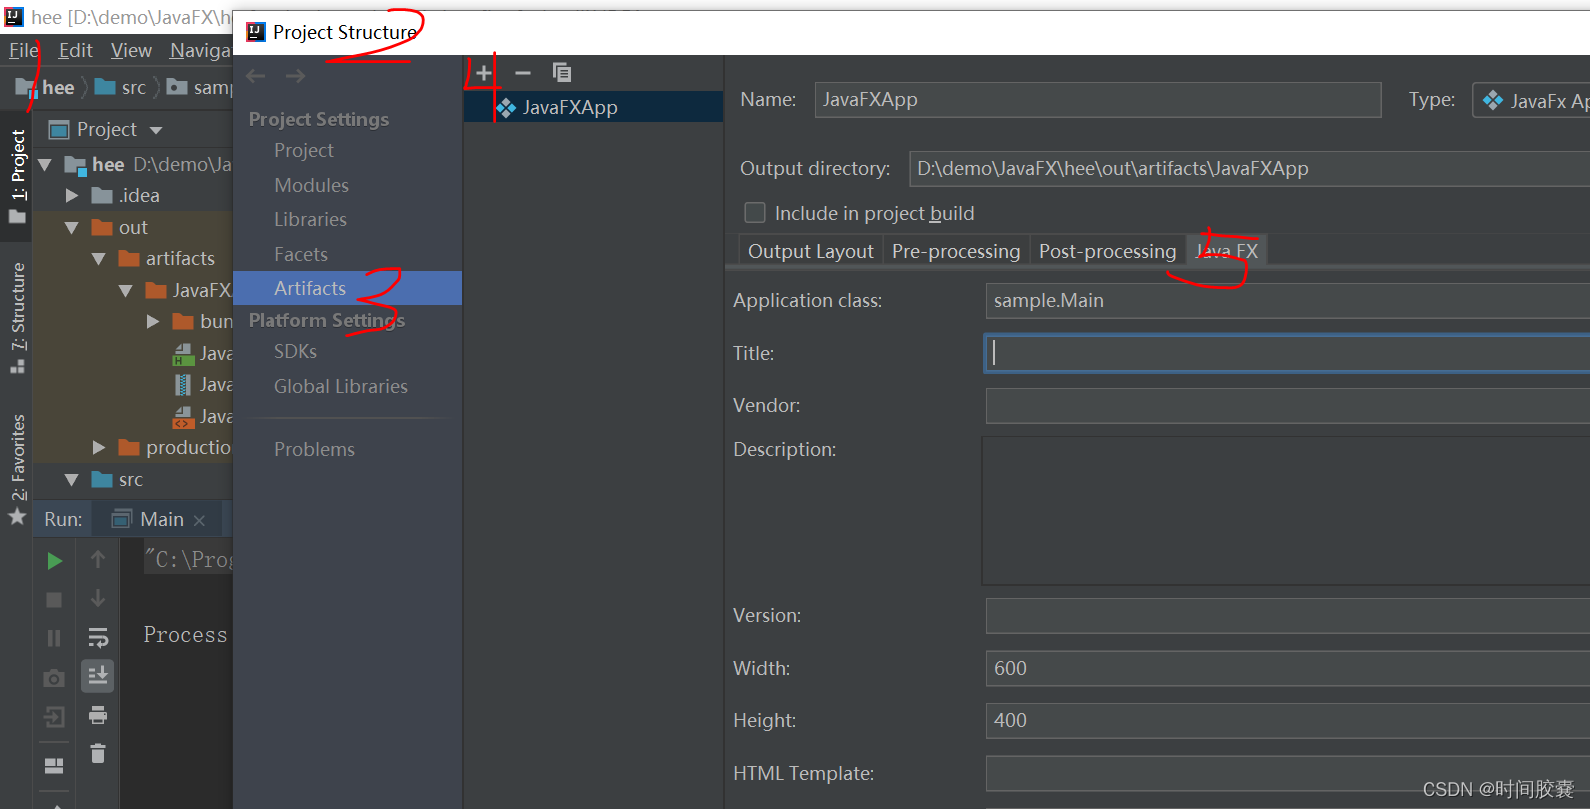
Task: Open the Libraries settings page
Action: 310,219
